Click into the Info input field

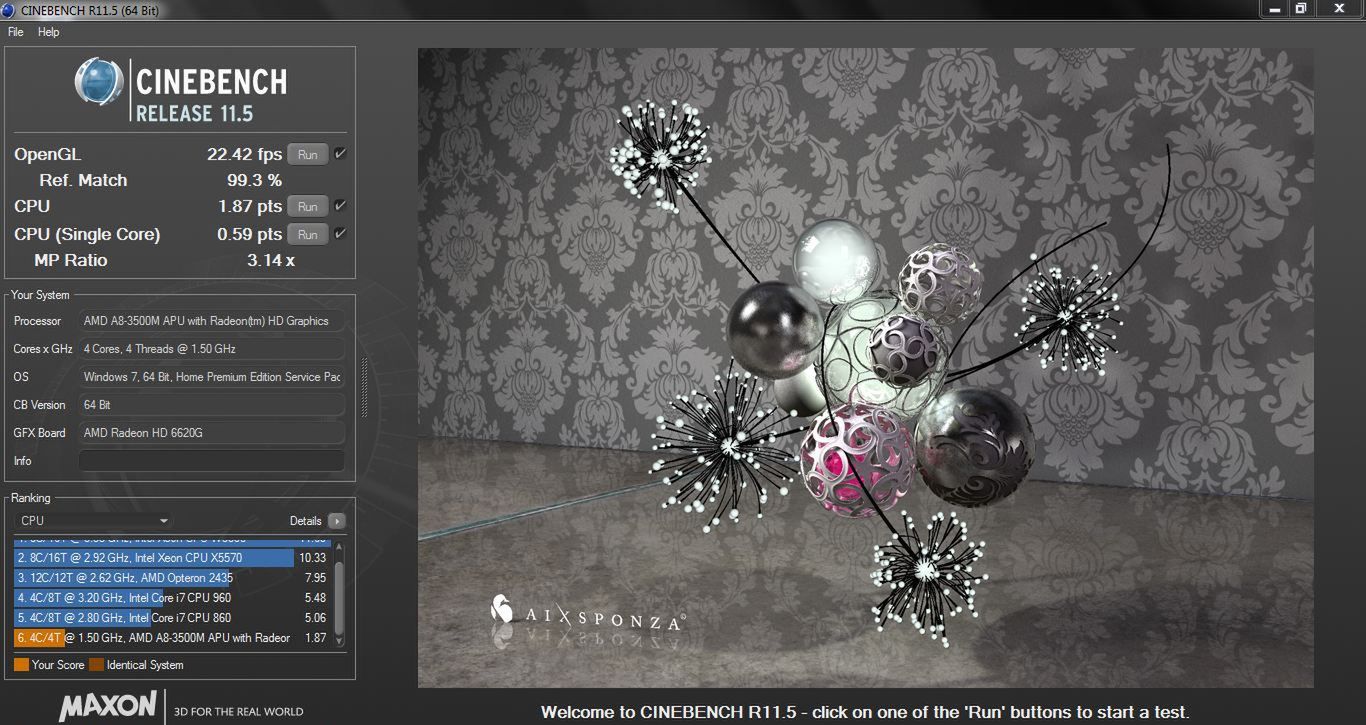tap(211, 461)
